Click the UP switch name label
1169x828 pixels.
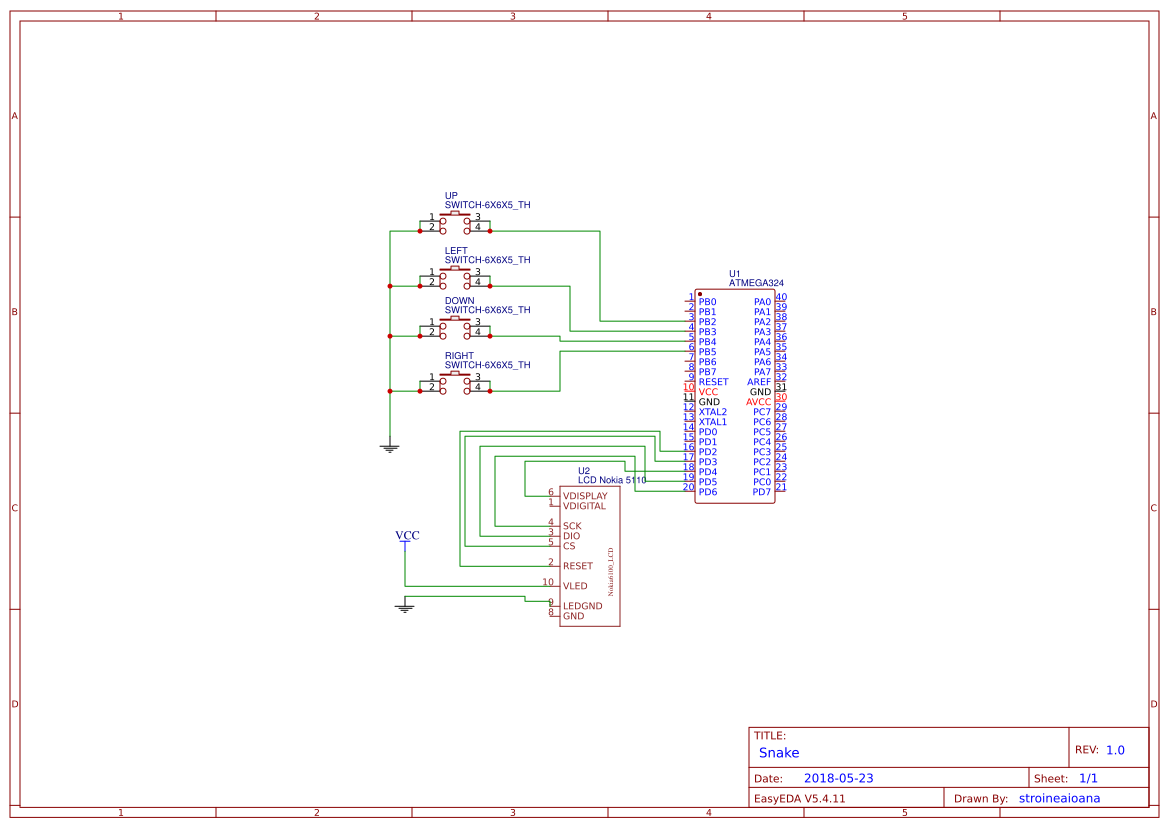click(x=451, y=196)
